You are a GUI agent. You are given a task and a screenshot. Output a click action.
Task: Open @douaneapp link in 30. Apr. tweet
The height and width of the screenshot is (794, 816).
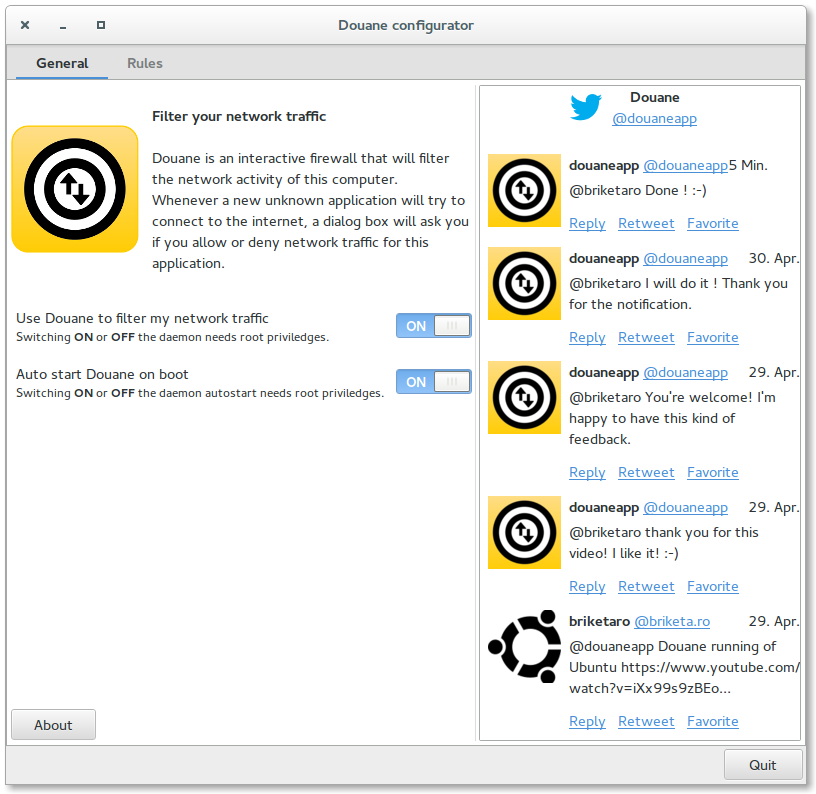coord(685,259)
